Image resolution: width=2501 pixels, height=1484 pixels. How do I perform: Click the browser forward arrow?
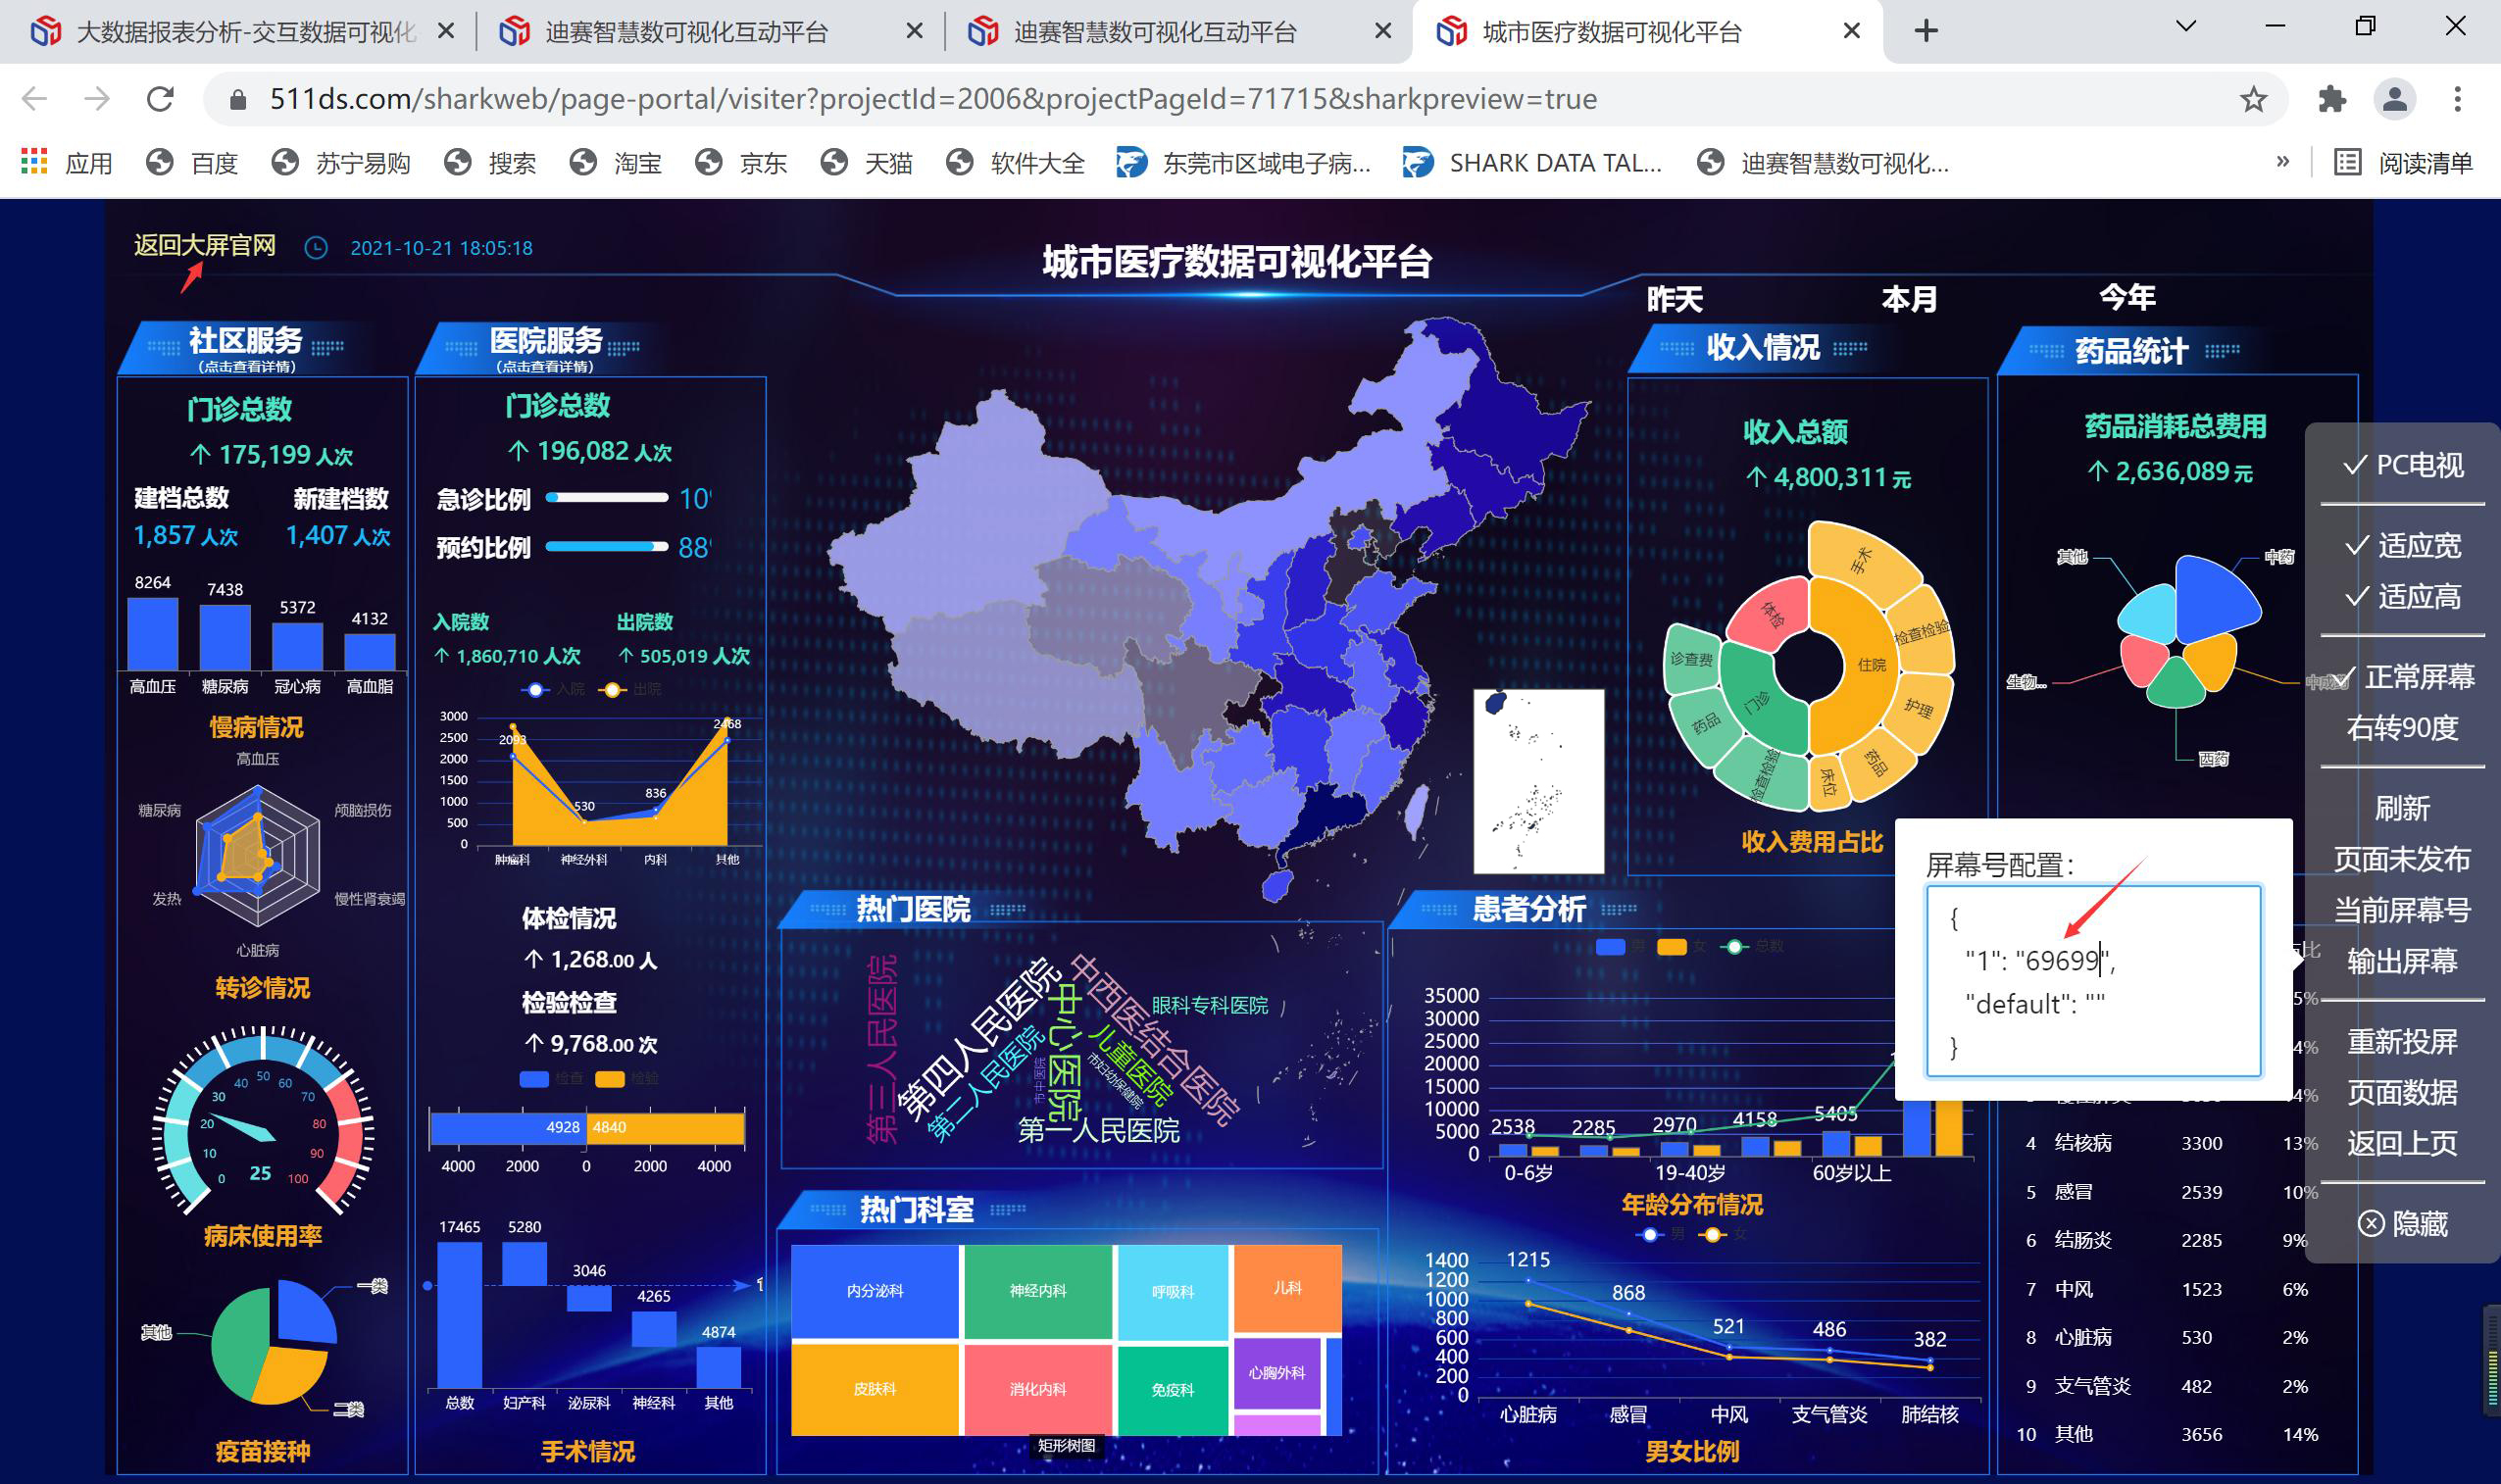tap(97, 99)
